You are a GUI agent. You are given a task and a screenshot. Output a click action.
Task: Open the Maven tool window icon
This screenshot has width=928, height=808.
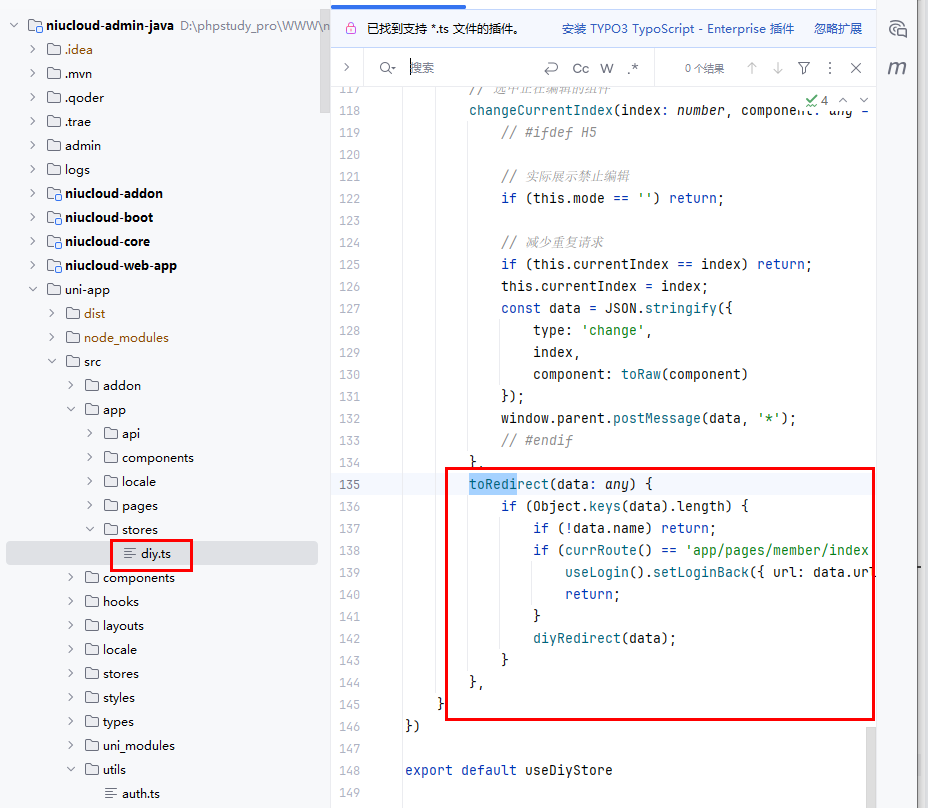898,67
